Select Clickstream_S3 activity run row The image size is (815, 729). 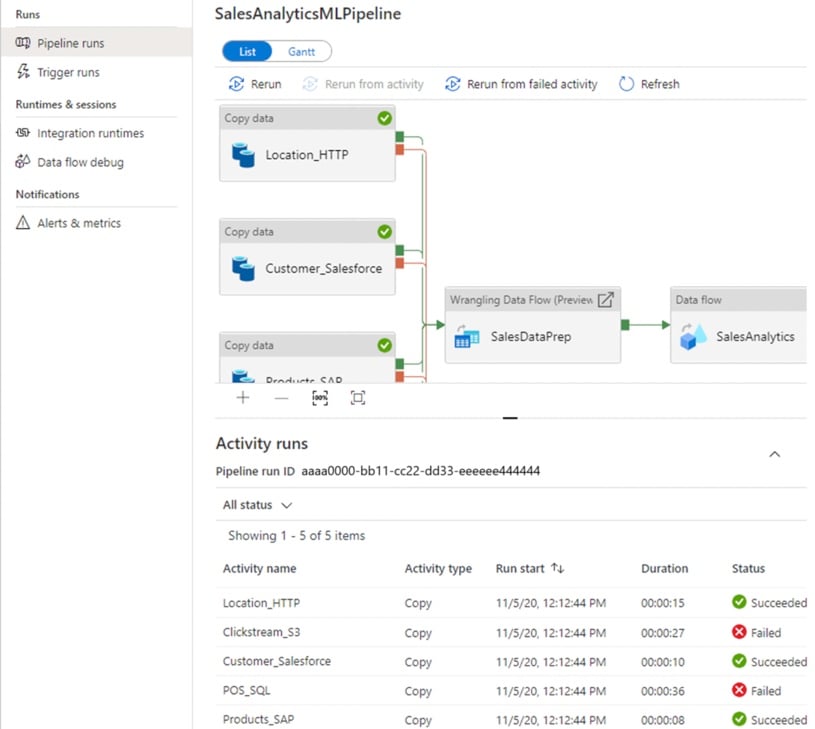pyautogui.click(x=511, y=632)
